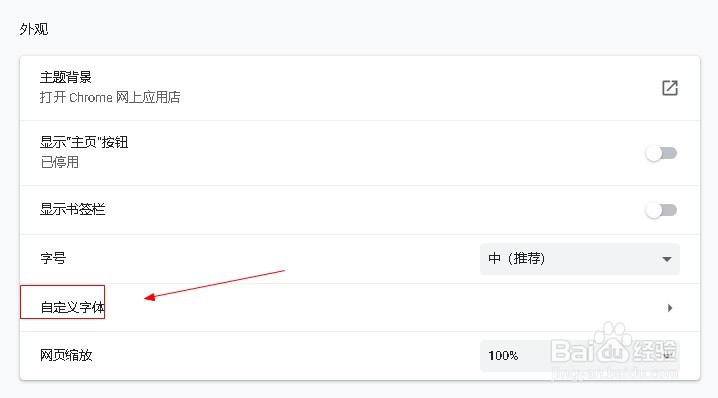Screen dimensions: 718x398
Task: Click the 网页缩放 row label
Action: pyautogui.click(x=66, y=355)
